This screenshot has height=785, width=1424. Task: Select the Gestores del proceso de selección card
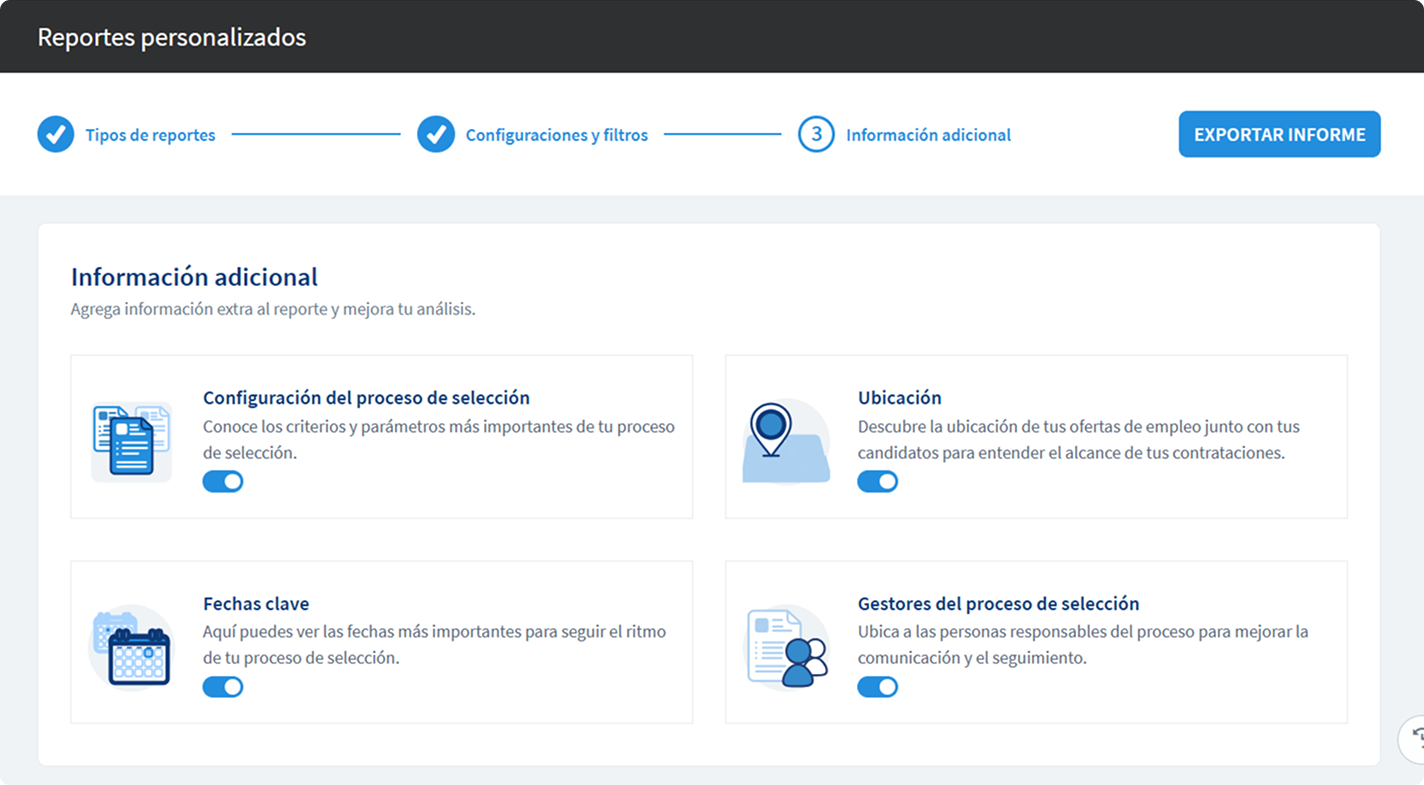[999, 603]
